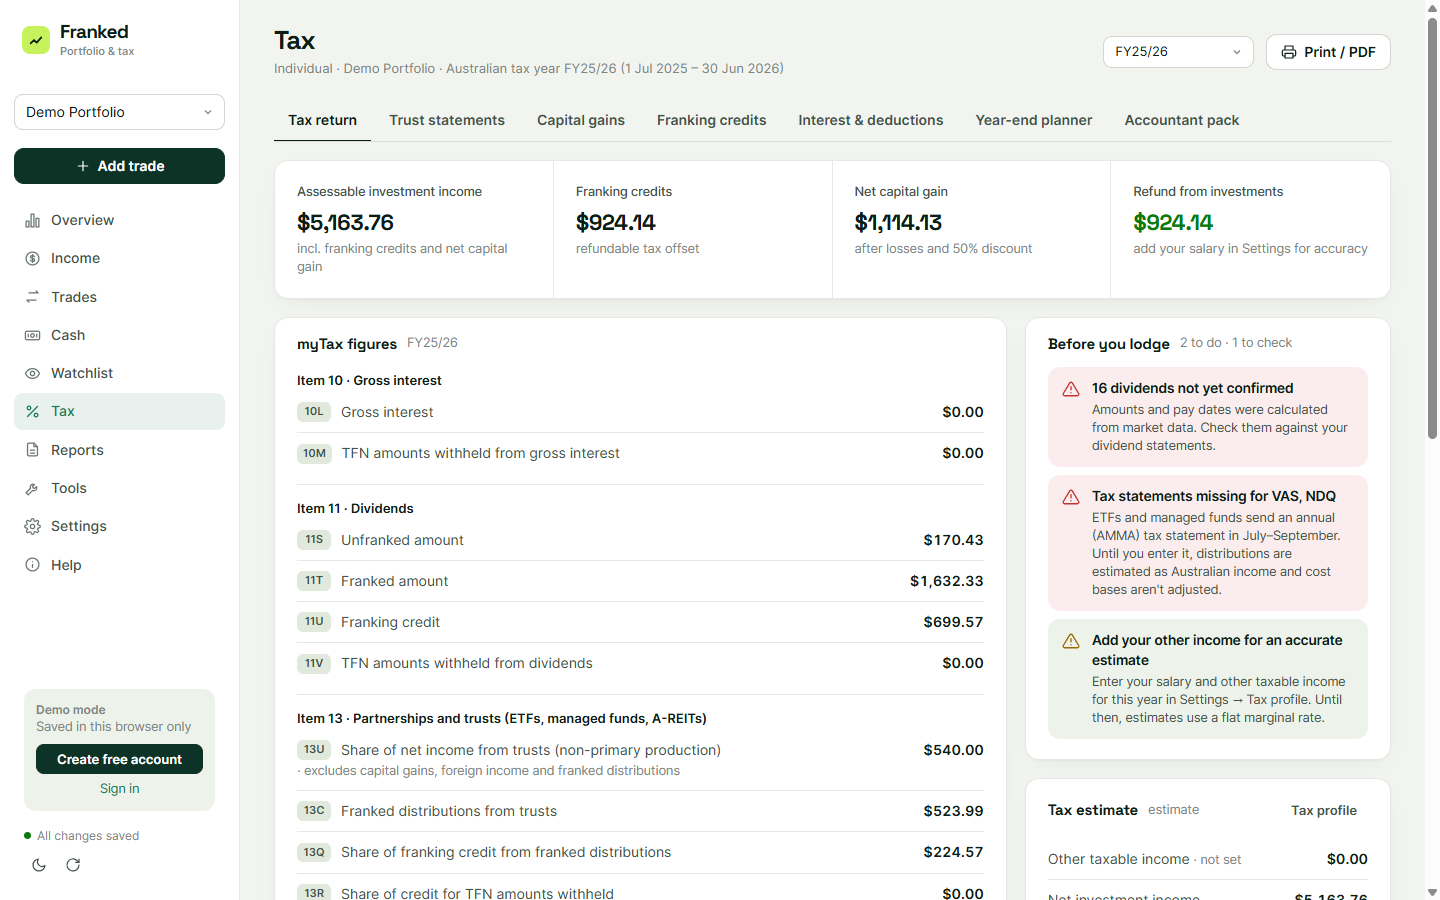Viewport: 1440px width, 900px height.
Task: Click the 16 dividends not yet confirmed heading
Action: 1192,388
